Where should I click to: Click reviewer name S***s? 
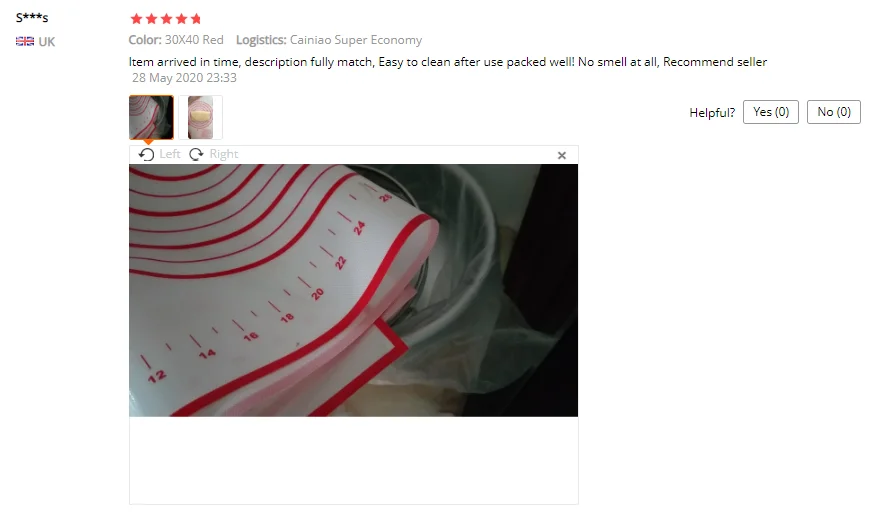point(32,17)
